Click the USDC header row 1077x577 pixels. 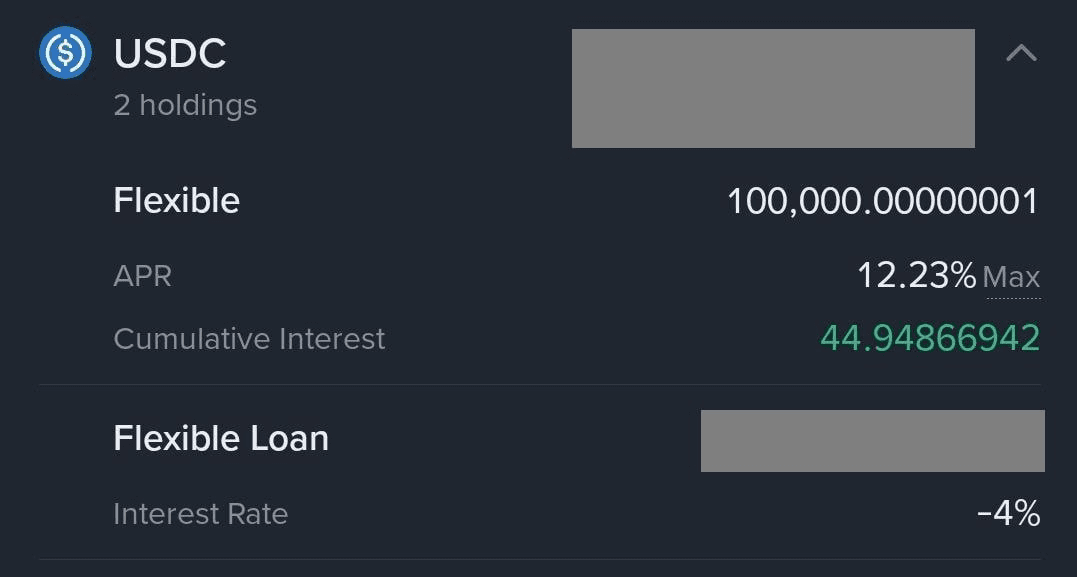coord(540,76)
